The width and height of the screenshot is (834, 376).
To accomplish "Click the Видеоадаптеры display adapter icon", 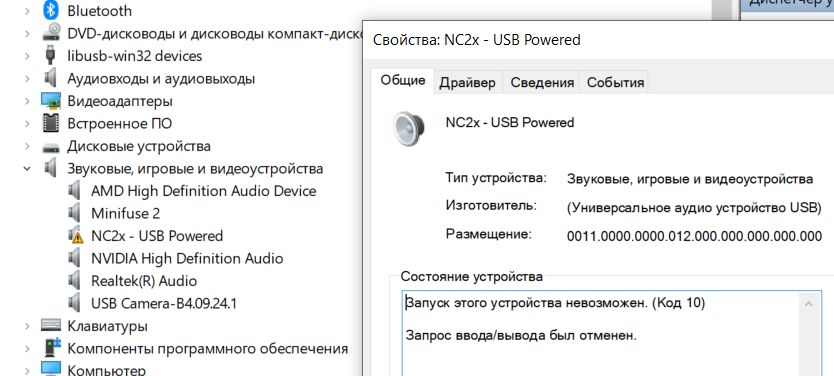I will click(x=51, y=101).
